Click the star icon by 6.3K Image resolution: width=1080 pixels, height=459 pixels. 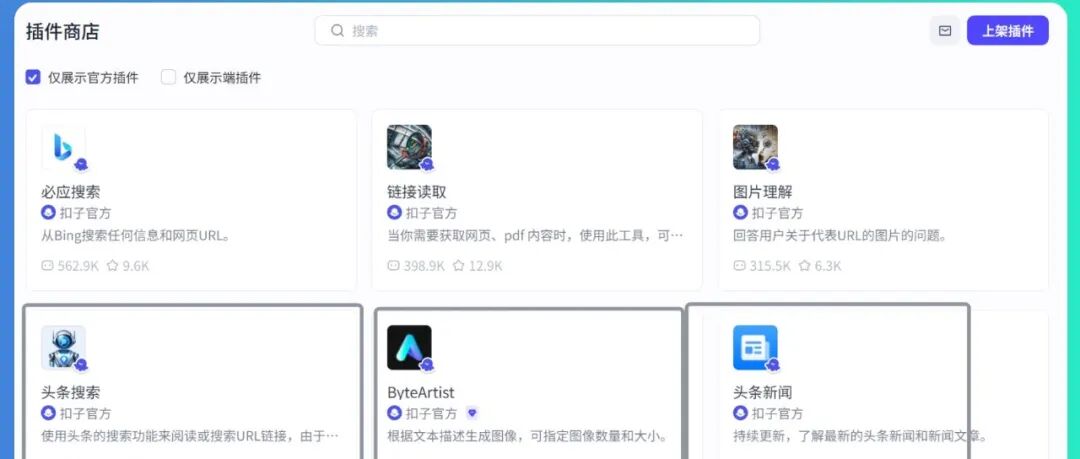(x=804, y=265)
